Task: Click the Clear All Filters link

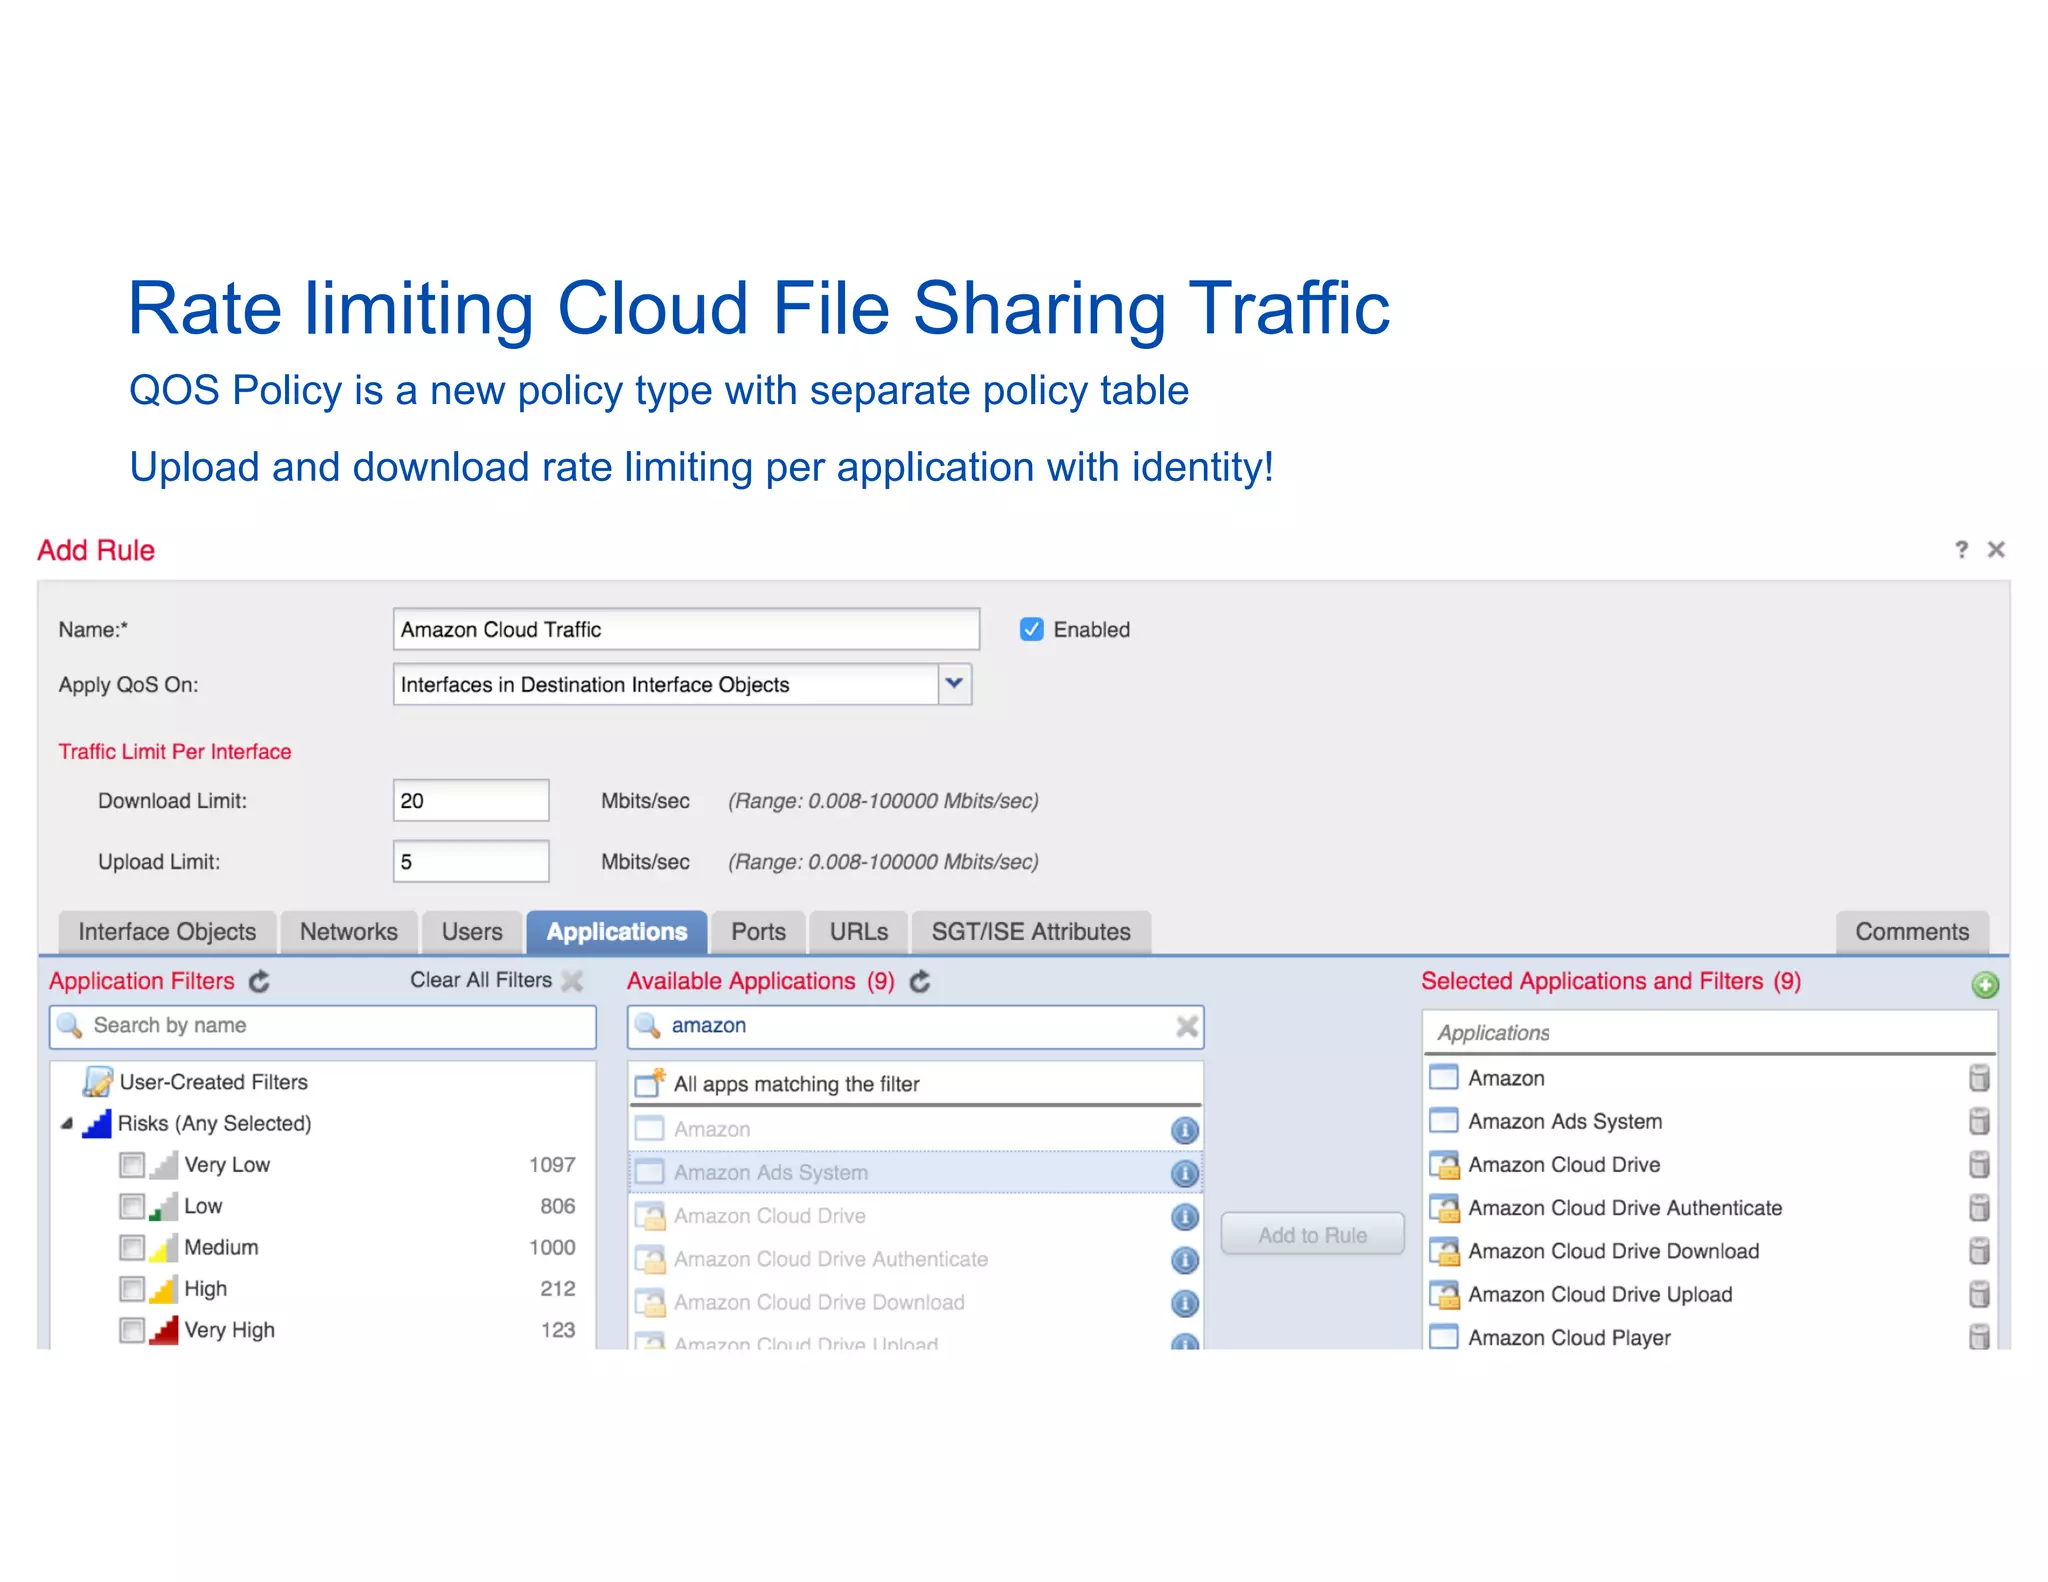Action: pos(481,980)
